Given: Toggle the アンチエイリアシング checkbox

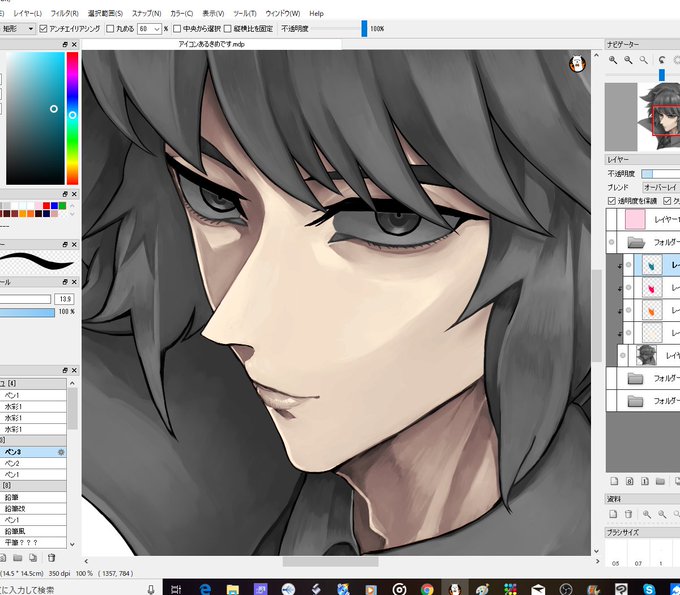Looking at the screenshot, I should [x=43, y=29].
